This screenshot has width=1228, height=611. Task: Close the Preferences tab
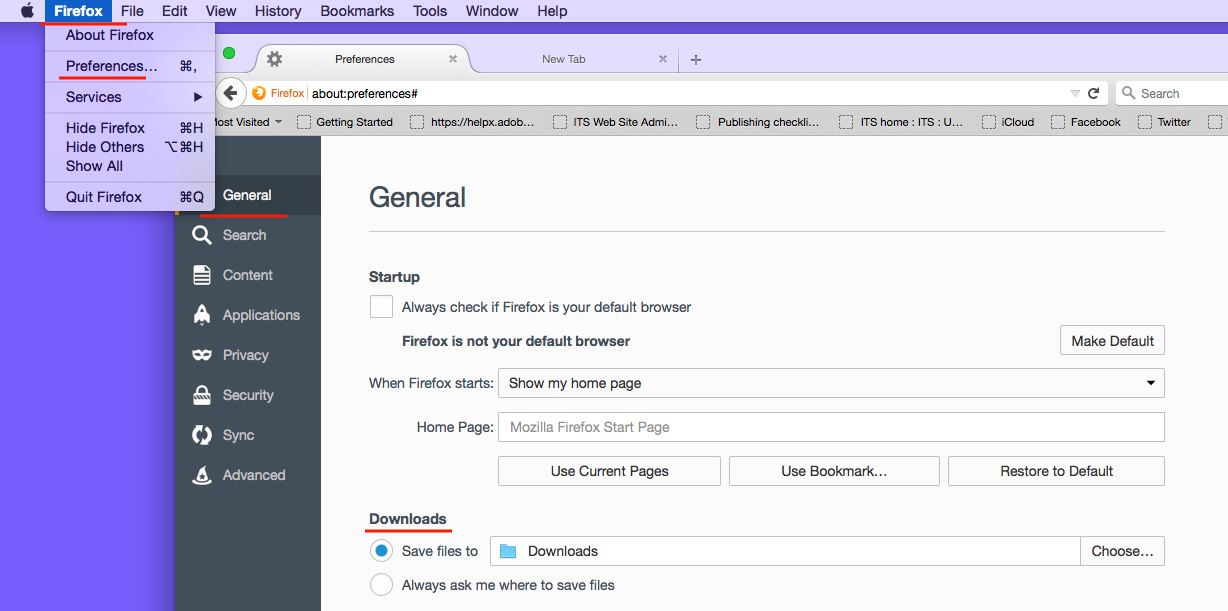click(453, 59)
